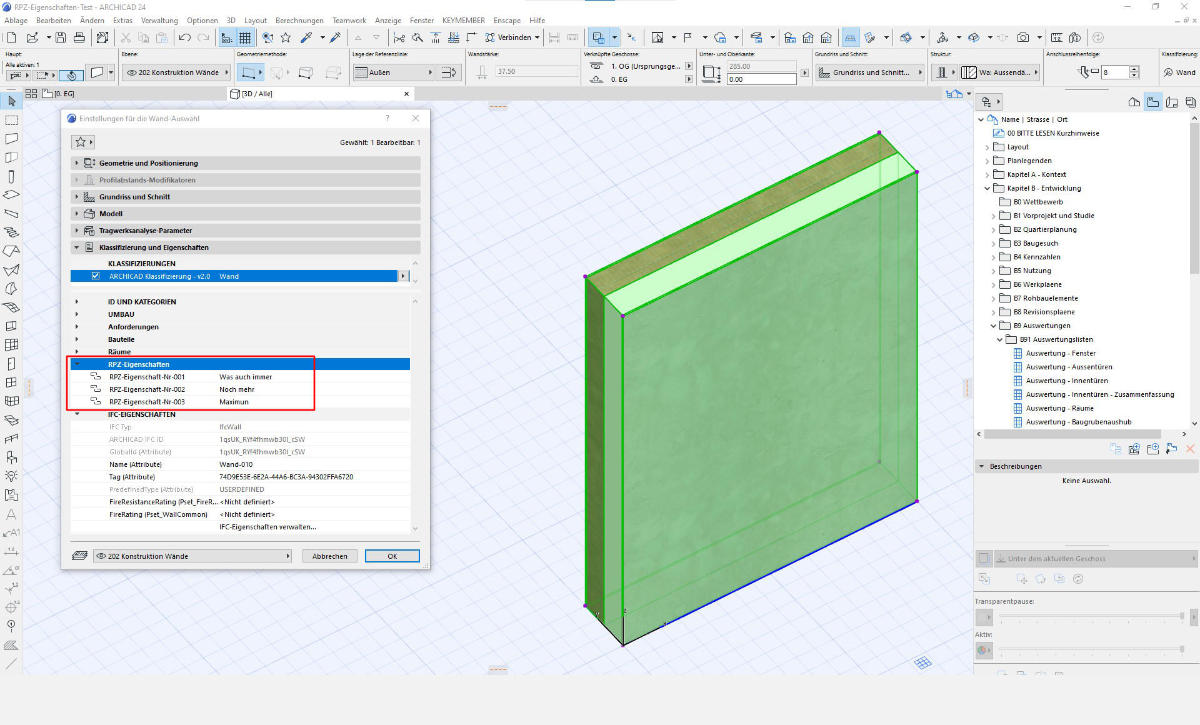Toggle the grid display icon
Image resolution: width=1200 pixels, height=725 pixels.
(x=245, y=37)
